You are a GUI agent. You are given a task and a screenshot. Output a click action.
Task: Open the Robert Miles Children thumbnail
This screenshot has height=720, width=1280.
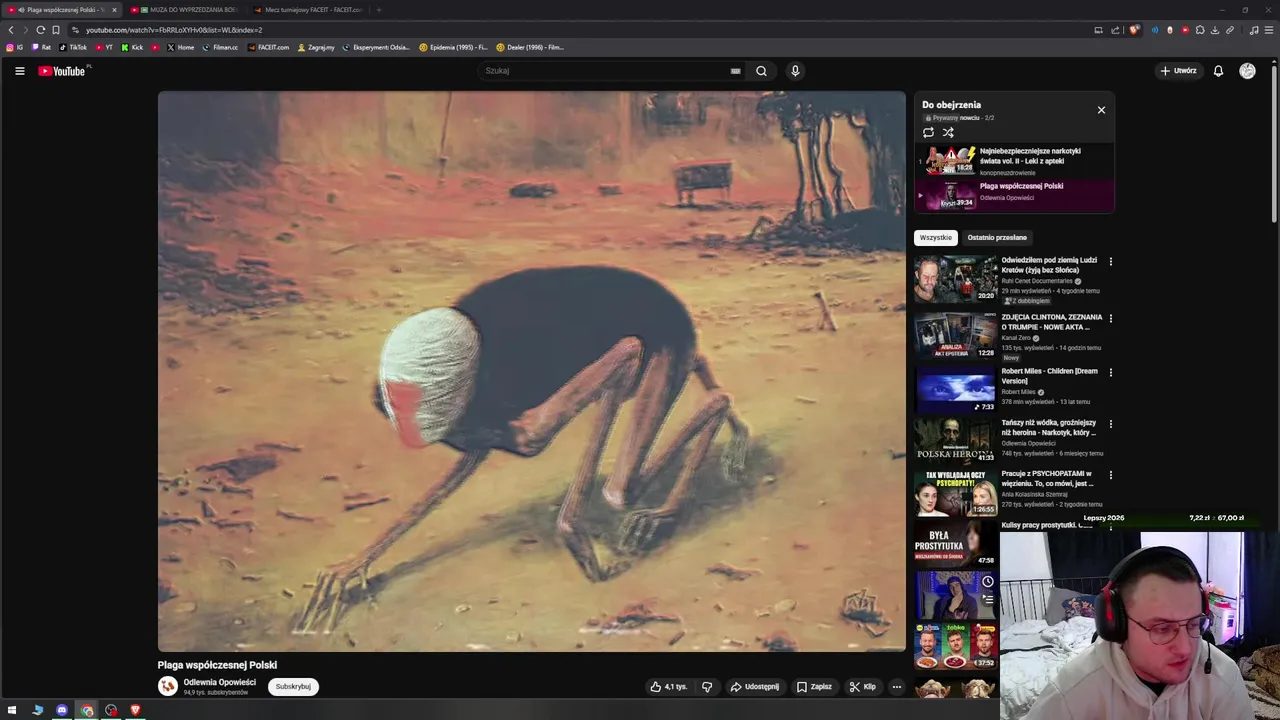pos(956,390)
